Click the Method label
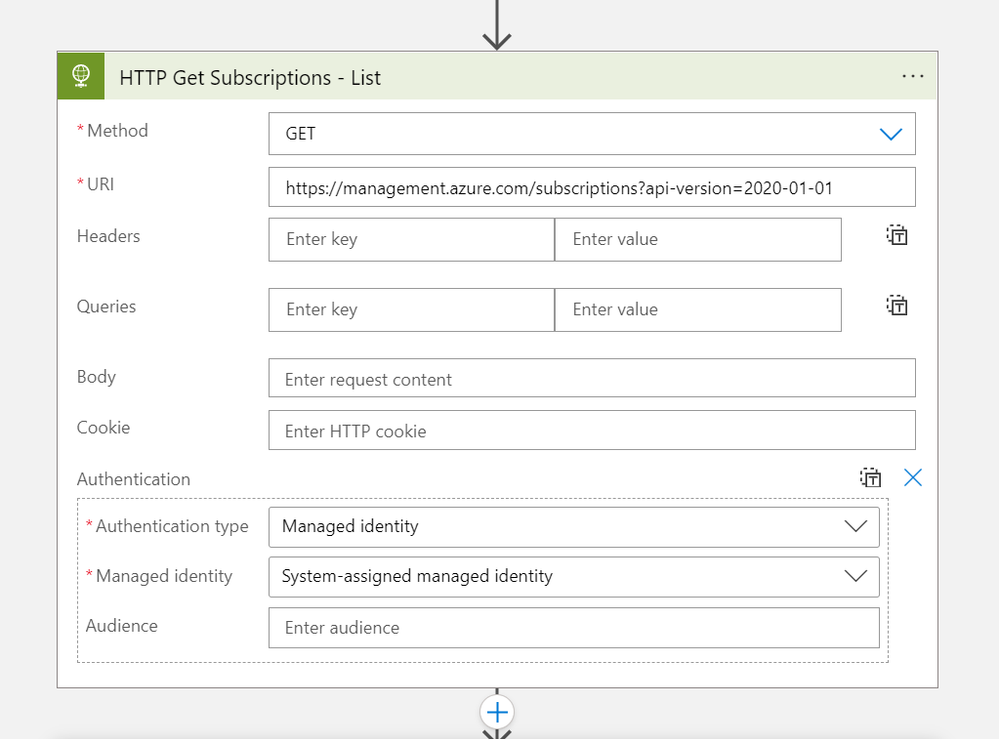 117,131
